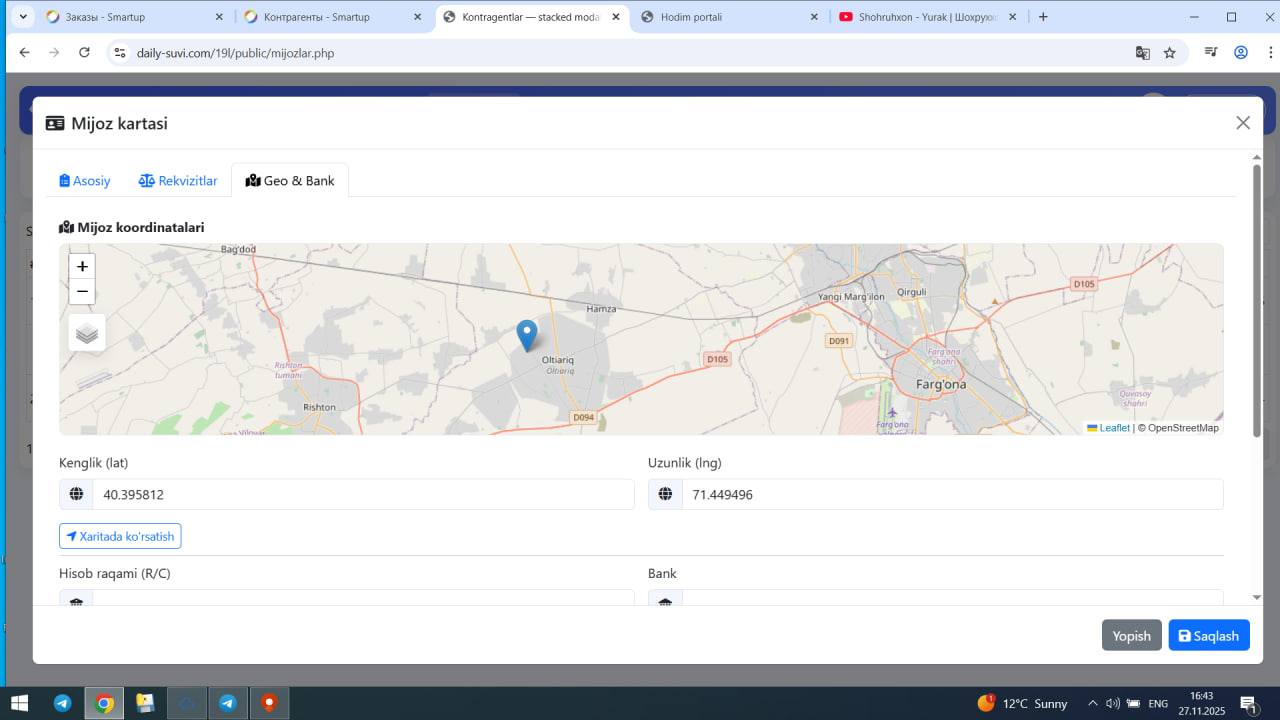This screenshot has height=720, width=1280.
Task: Open Telegram from the taskbar
Action: pos(62,703)
